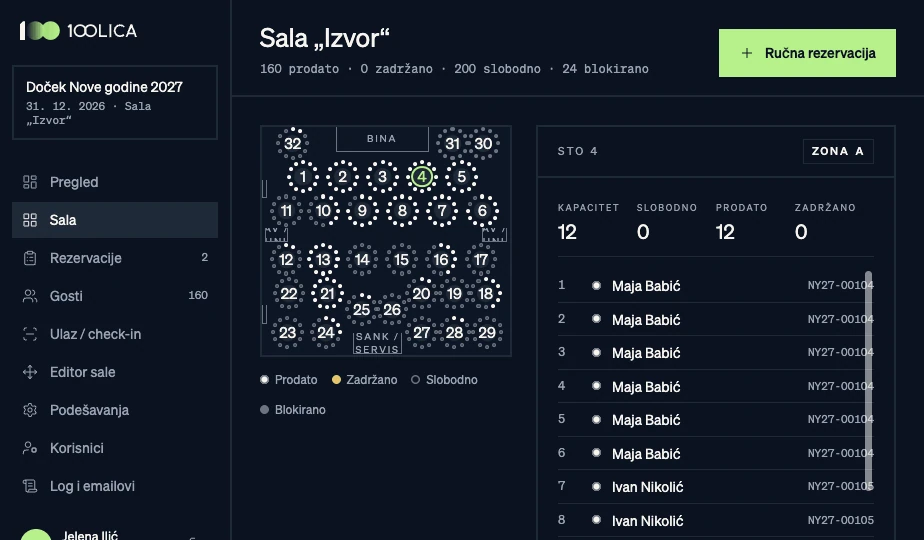Select table 13 on floor plan

(324, 259)
